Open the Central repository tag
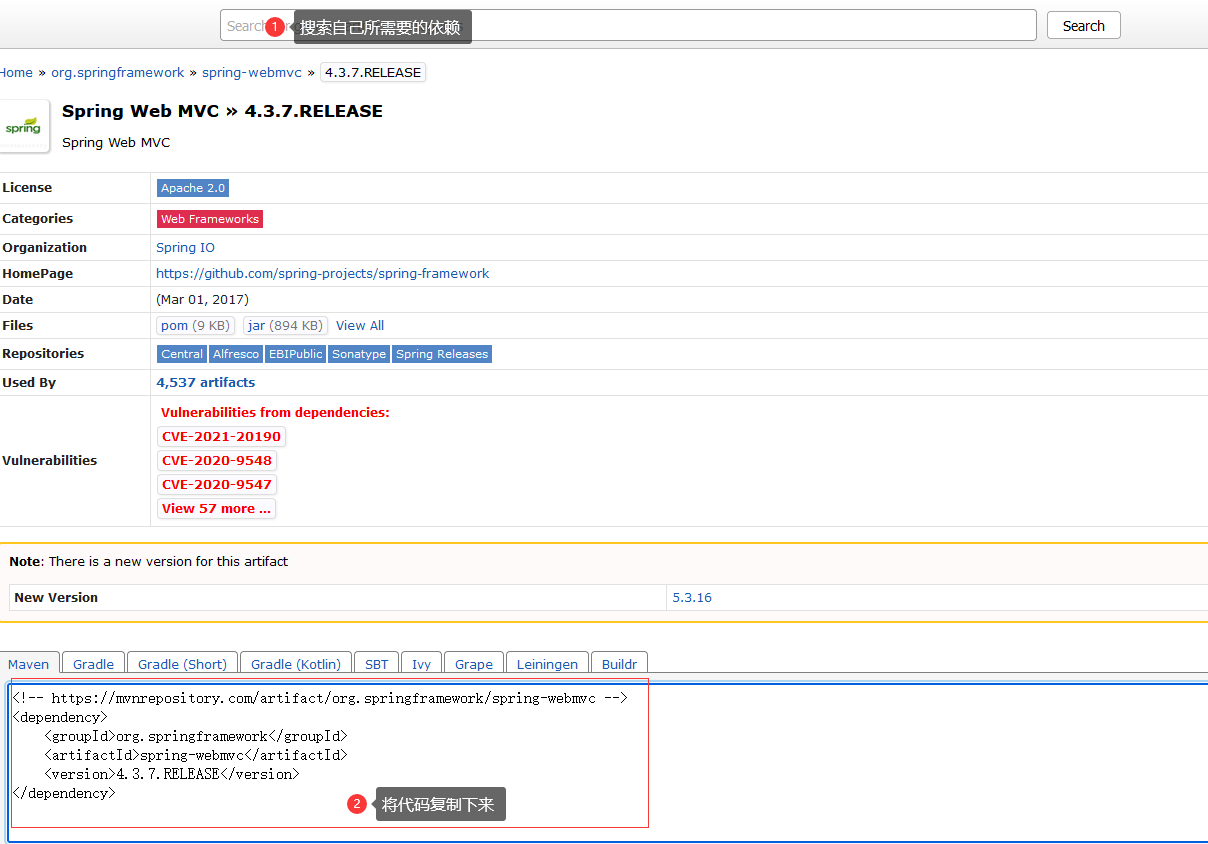Viewport: 1208px width, 844px height. (x=182, y=354)
